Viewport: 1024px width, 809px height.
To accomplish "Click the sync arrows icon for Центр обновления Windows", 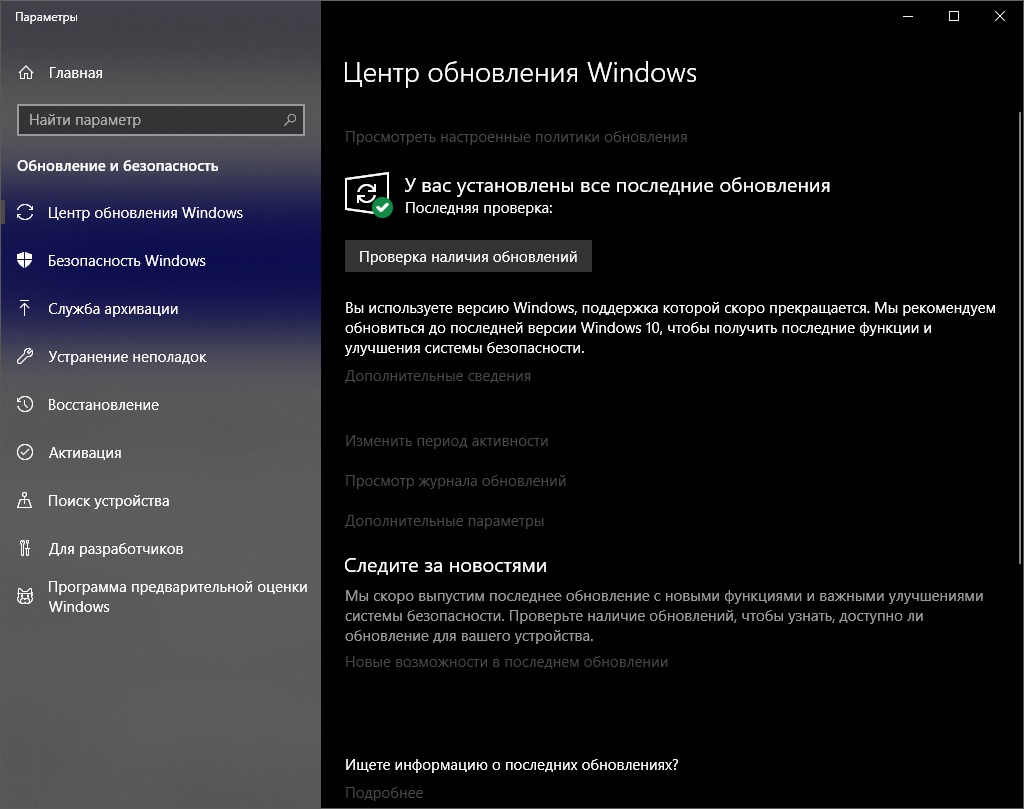I will (25, 212).
